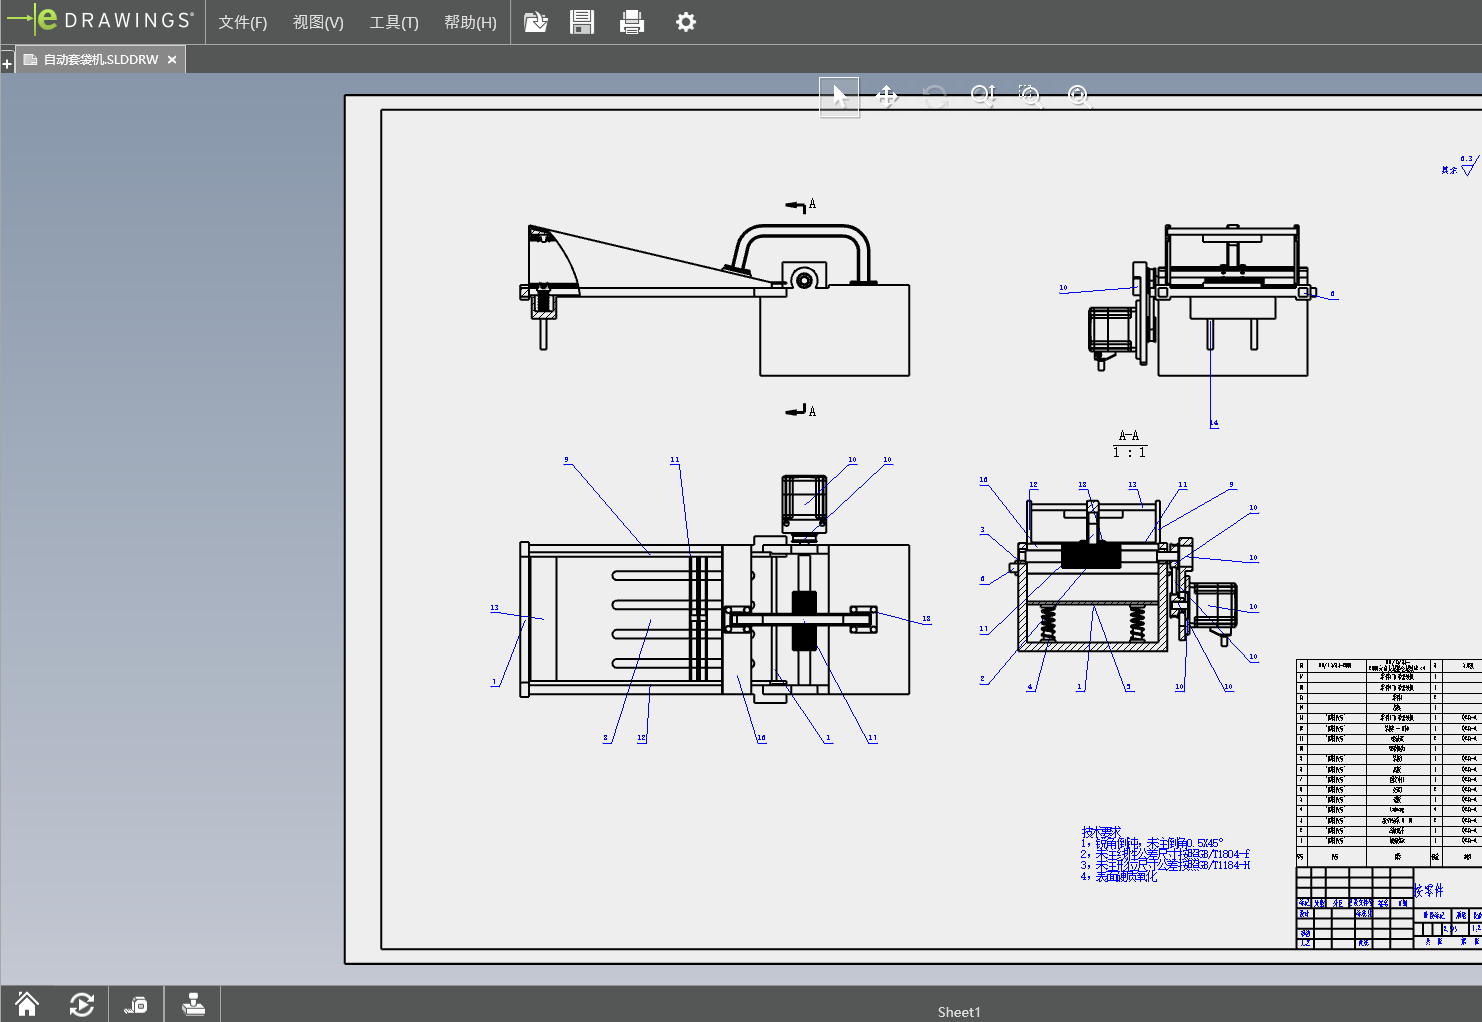Choose the Pan tool
This screenshot has width=1482, height=1022.
[x=887, y=97]
